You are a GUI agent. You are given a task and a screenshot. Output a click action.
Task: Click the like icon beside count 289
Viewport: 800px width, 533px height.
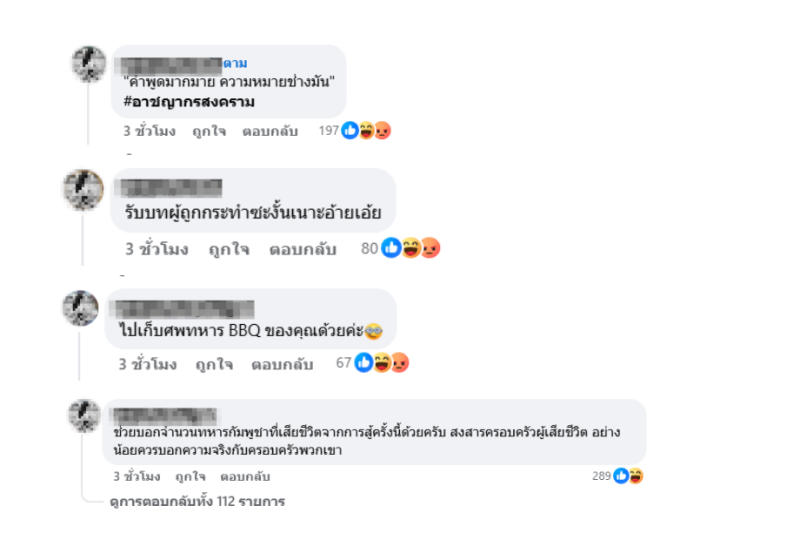pos(621,476)
